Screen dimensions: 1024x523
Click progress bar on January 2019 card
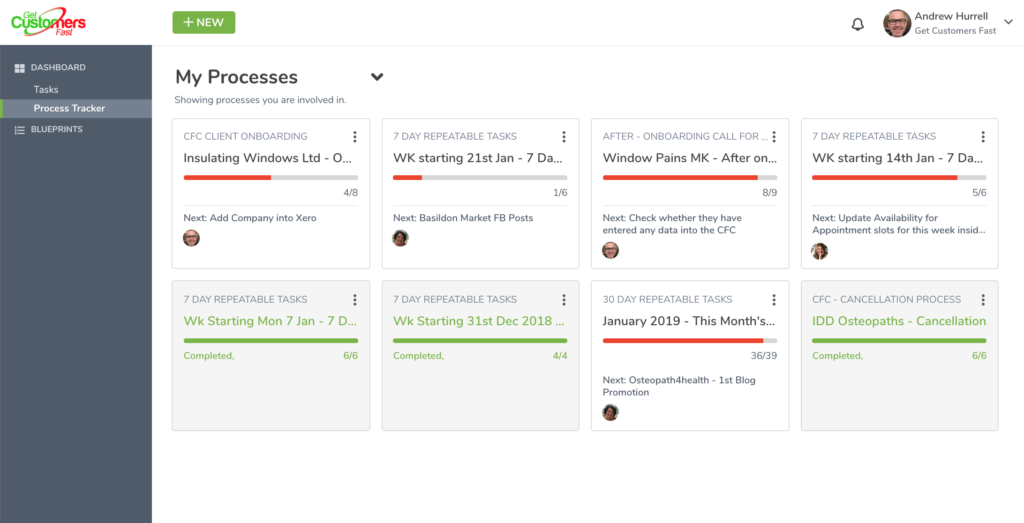point(690,341)
